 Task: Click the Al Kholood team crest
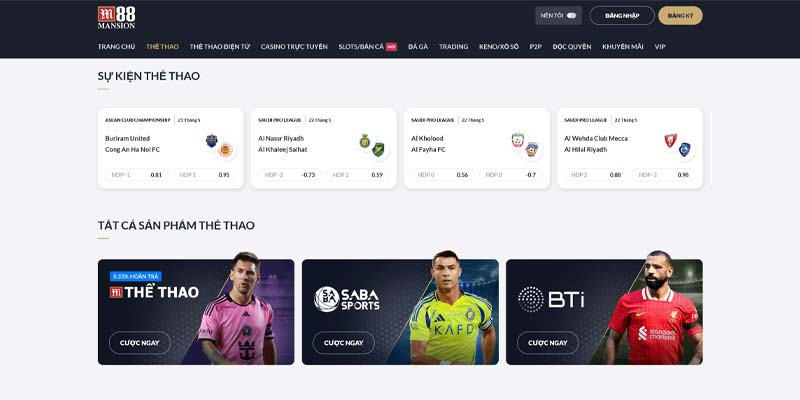pos(518,140)
